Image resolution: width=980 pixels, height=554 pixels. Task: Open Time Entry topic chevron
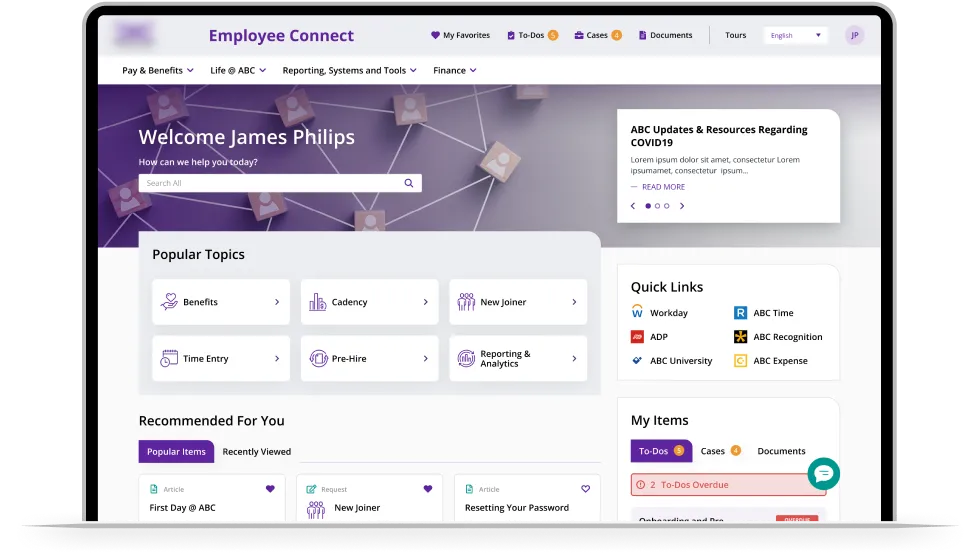[277, 359]
